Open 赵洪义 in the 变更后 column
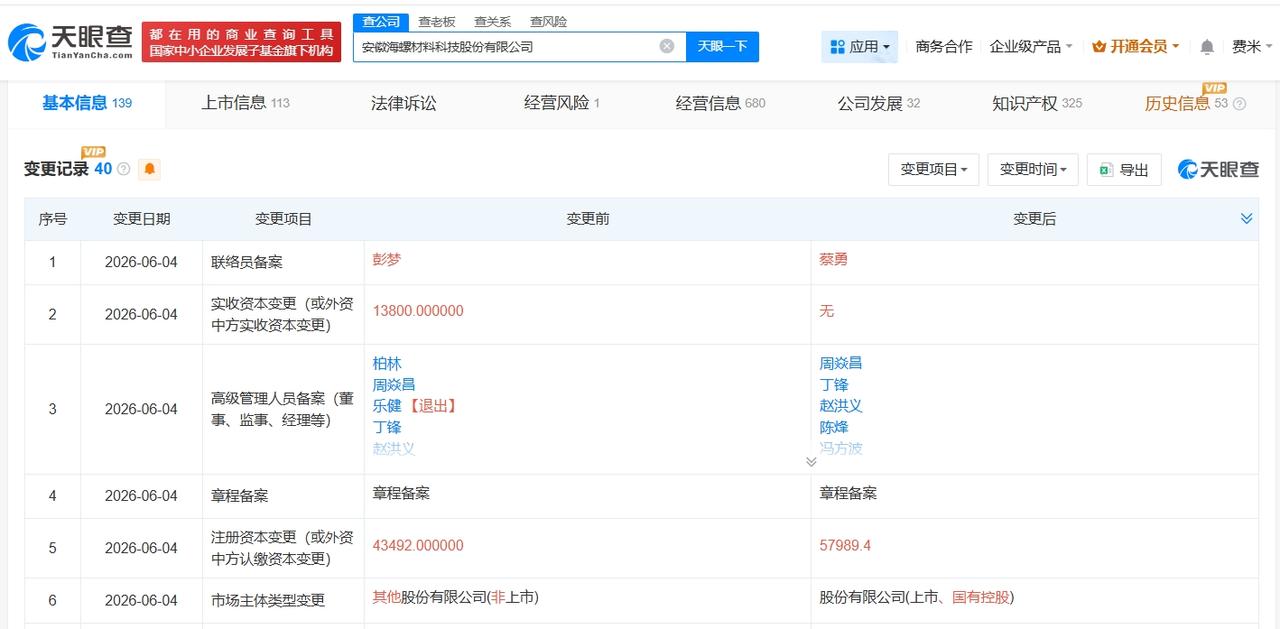This screenshot has height=629, width=1280. coord(841,406)
